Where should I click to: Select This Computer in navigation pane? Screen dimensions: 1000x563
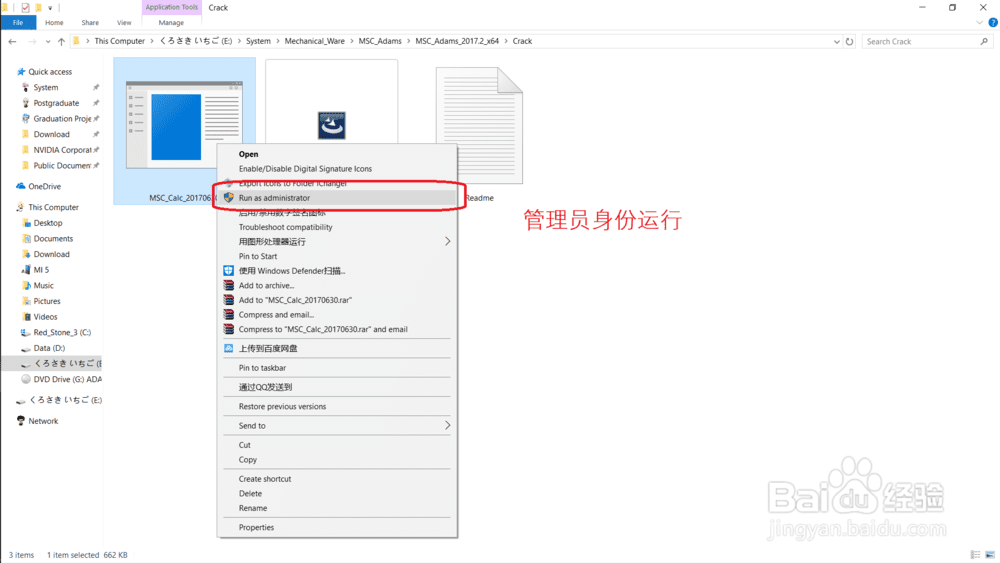pos(53,207)
